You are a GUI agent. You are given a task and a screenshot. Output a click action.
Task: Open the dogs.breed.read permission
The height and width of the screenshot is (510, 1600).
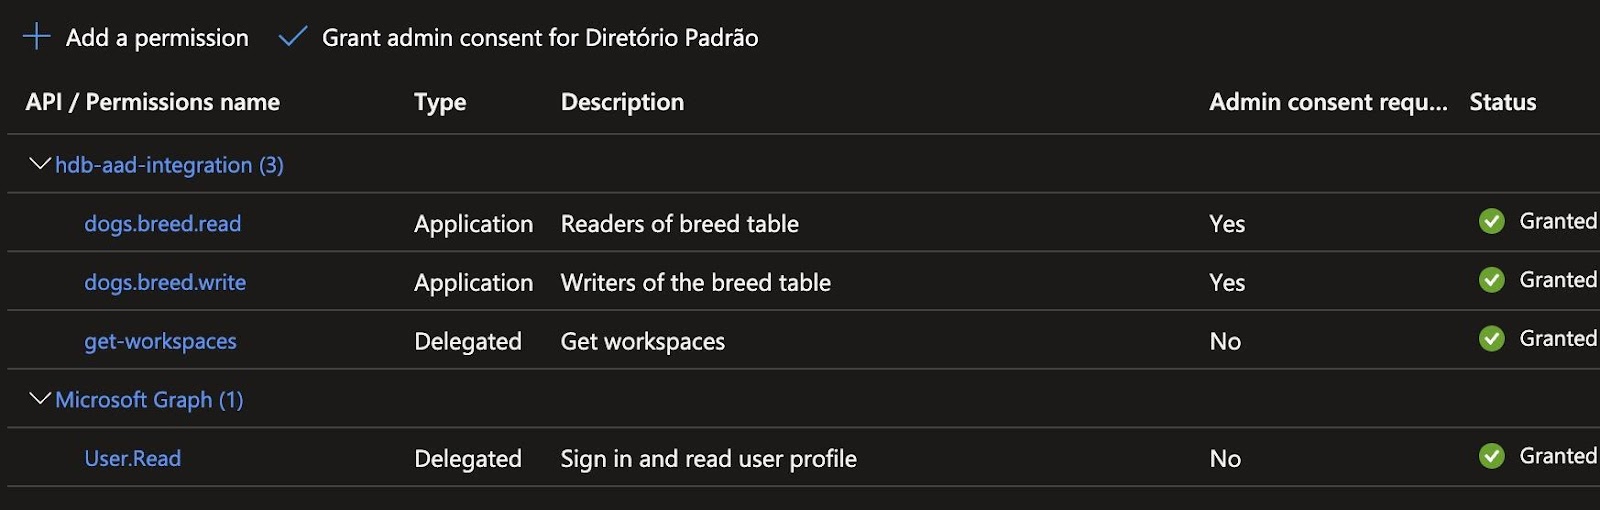point(162,224)
